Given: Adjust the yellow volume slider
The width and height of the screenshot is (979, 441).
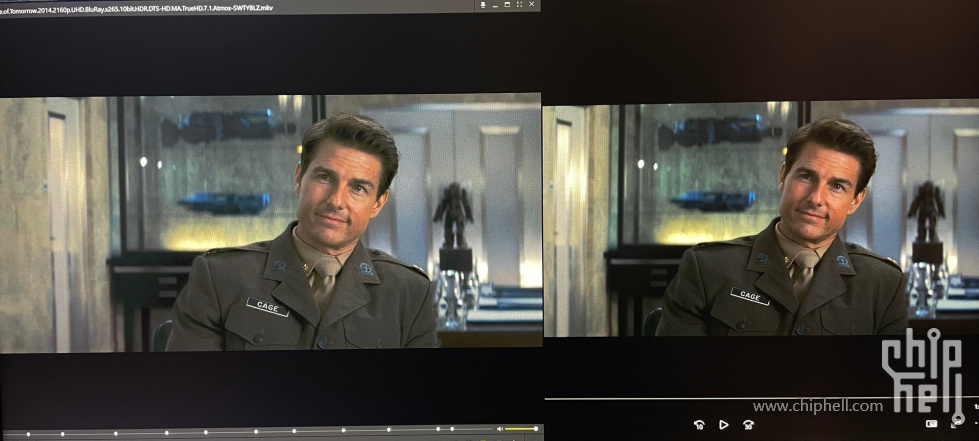Looking at the screenshot, I should coord(521,429).
